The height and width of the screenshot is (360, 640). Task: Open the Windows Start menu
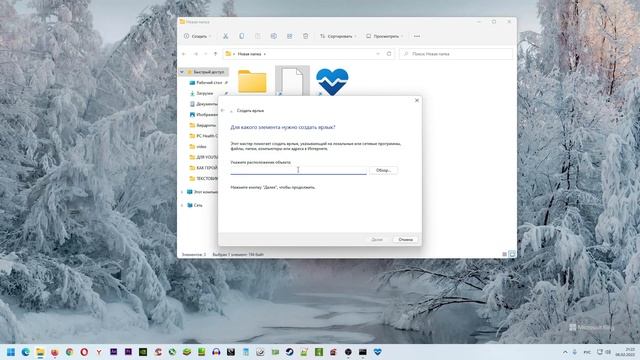point(11,352)
